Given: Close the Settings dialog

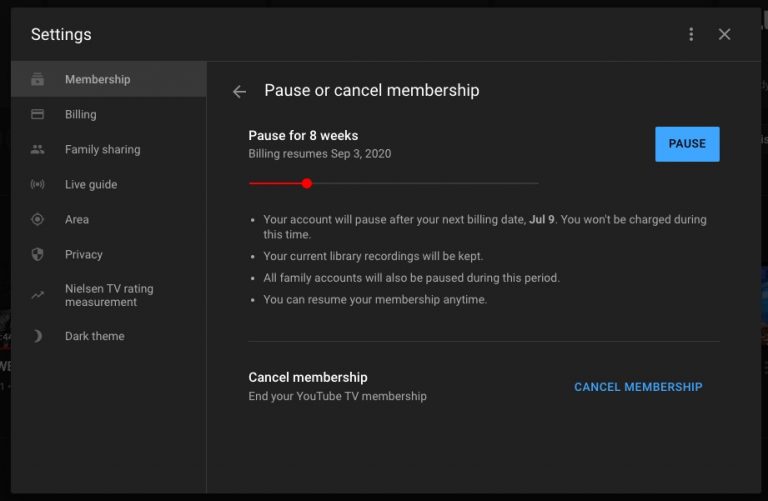Looking at the screenshot, I should [725, 35].
